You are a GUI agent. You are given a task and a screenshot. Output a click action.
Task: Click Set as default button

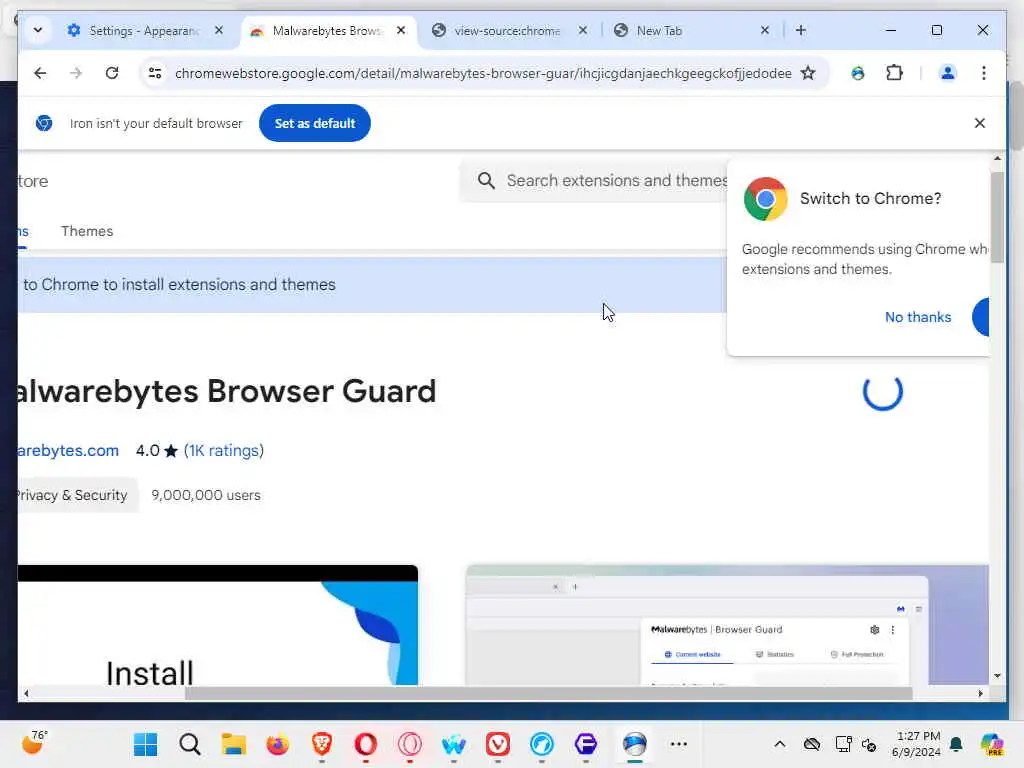point(315,123)
